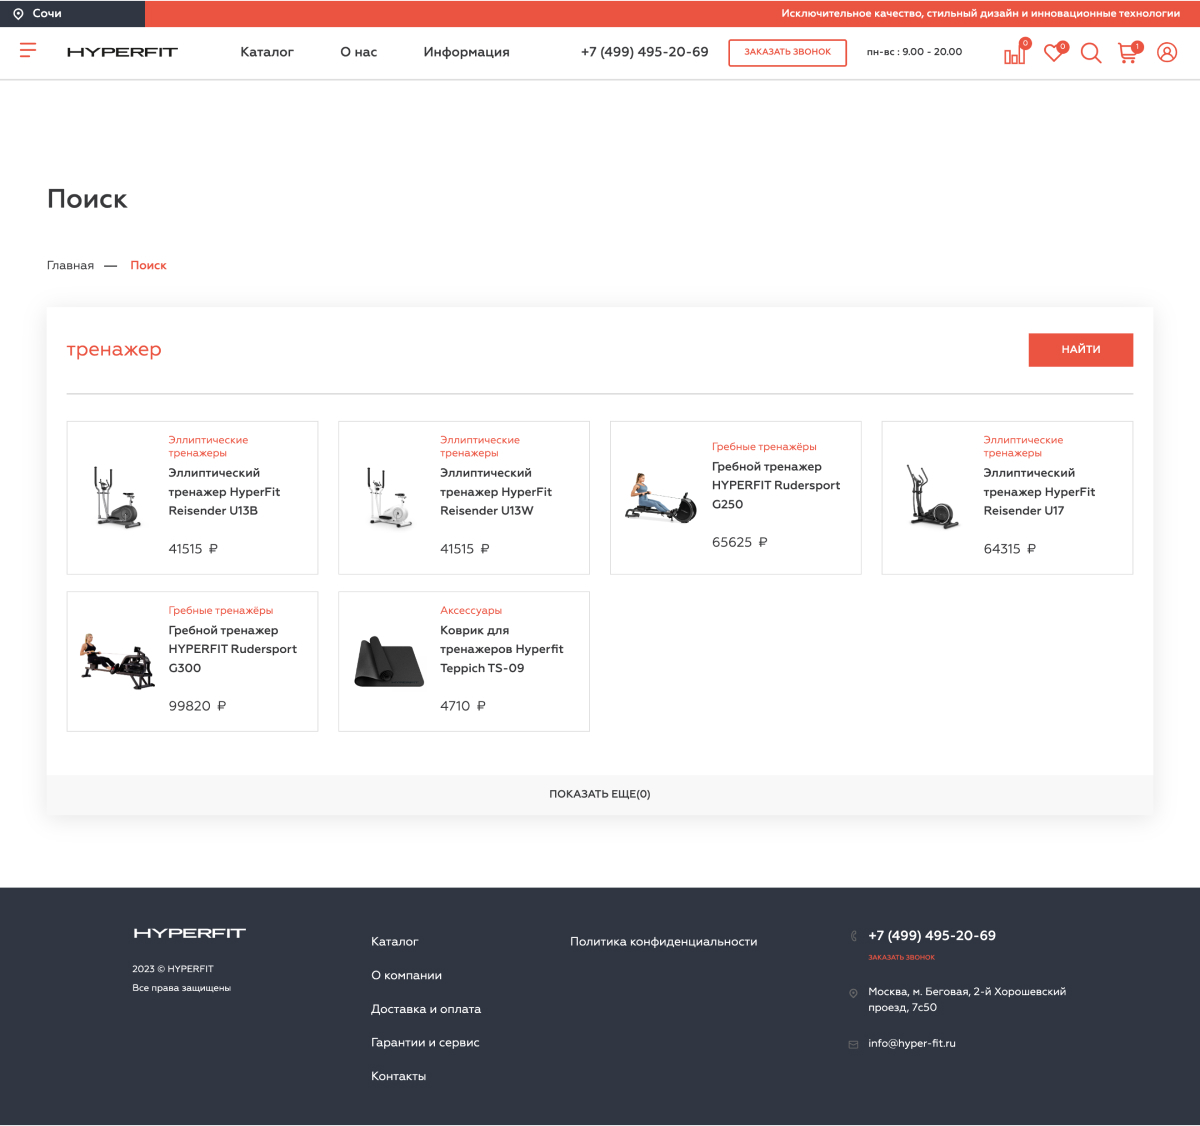Click Гребные тренажёры category on G250 card

764,447
